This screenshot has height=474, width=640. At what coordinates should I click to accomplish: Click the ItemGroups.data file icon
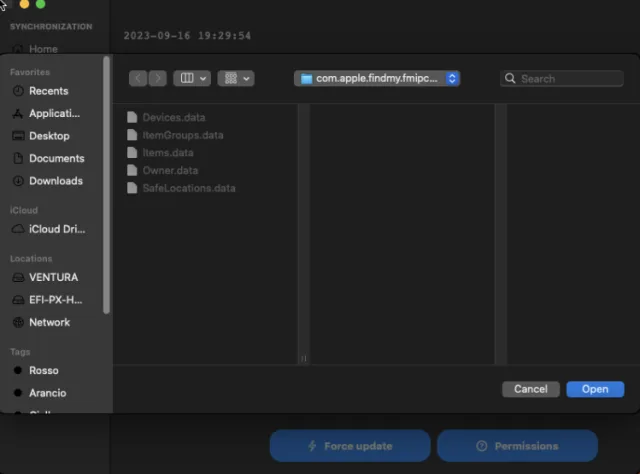point(132,135)
